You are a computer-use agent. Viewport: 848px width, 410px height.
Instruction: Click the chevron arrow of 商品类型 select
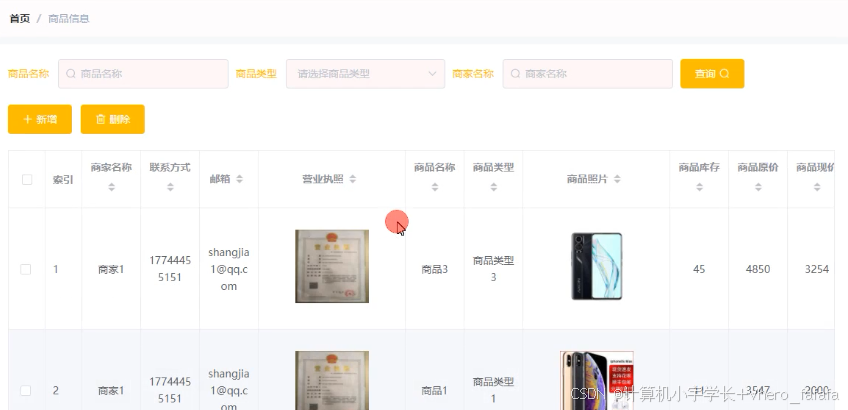[x=432, y=74]
